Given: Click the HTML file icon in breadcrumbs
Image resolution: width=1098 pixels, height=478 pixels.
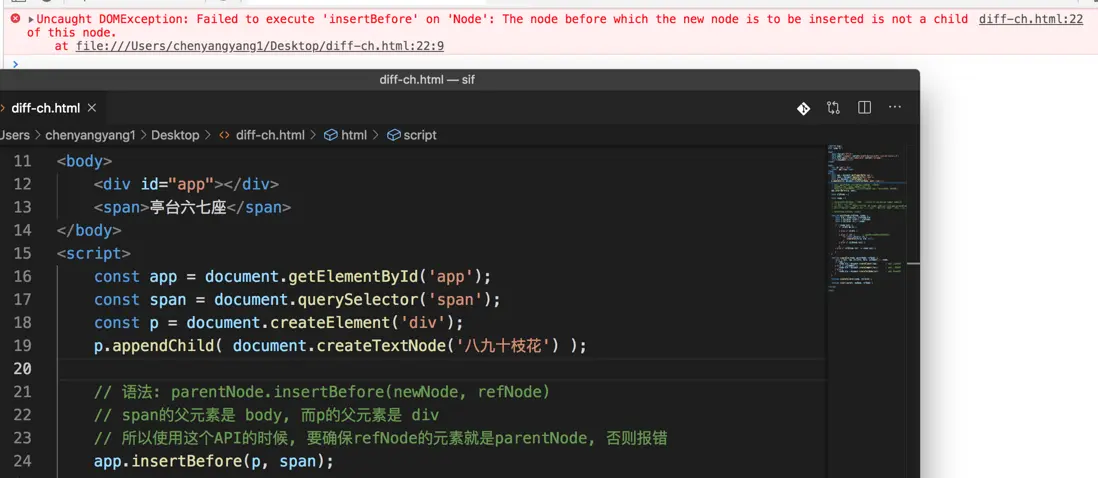Looking at the screenshot, I should pyautogui.click(x=225, y=135).
